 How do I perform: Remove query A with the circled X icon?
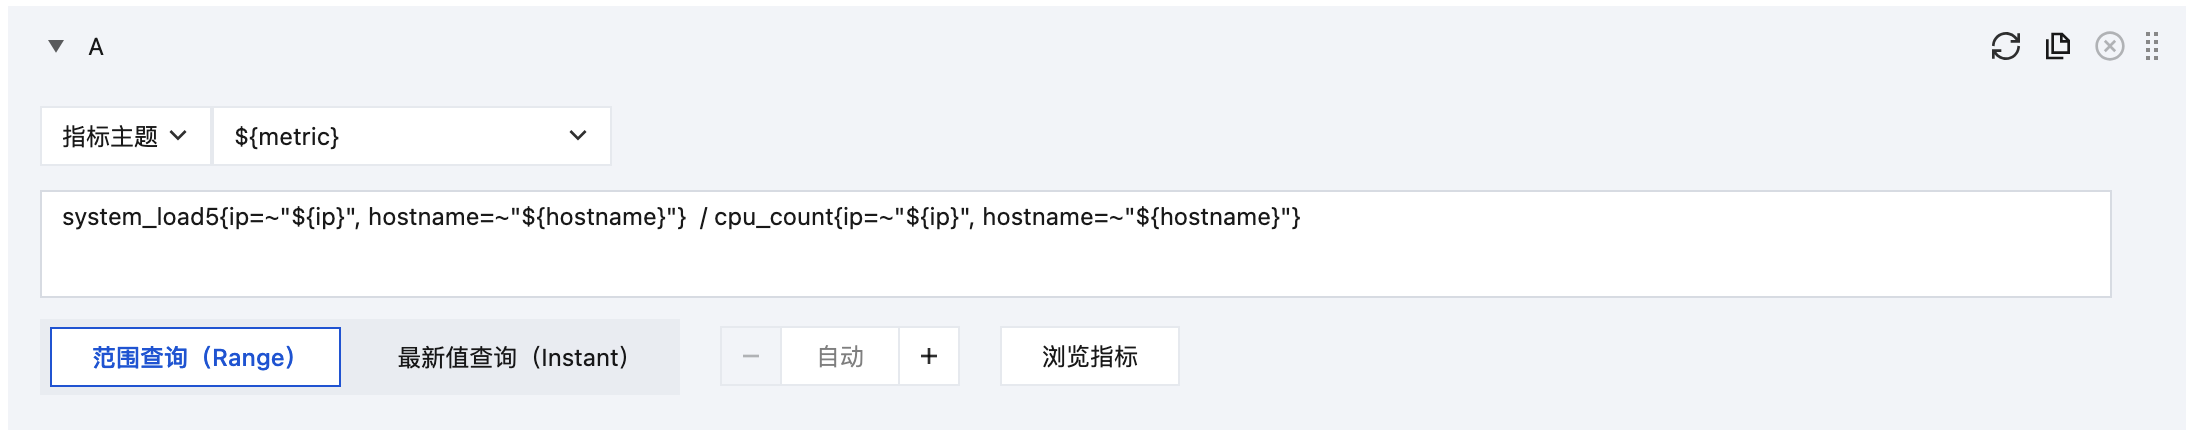(2109, 46)
